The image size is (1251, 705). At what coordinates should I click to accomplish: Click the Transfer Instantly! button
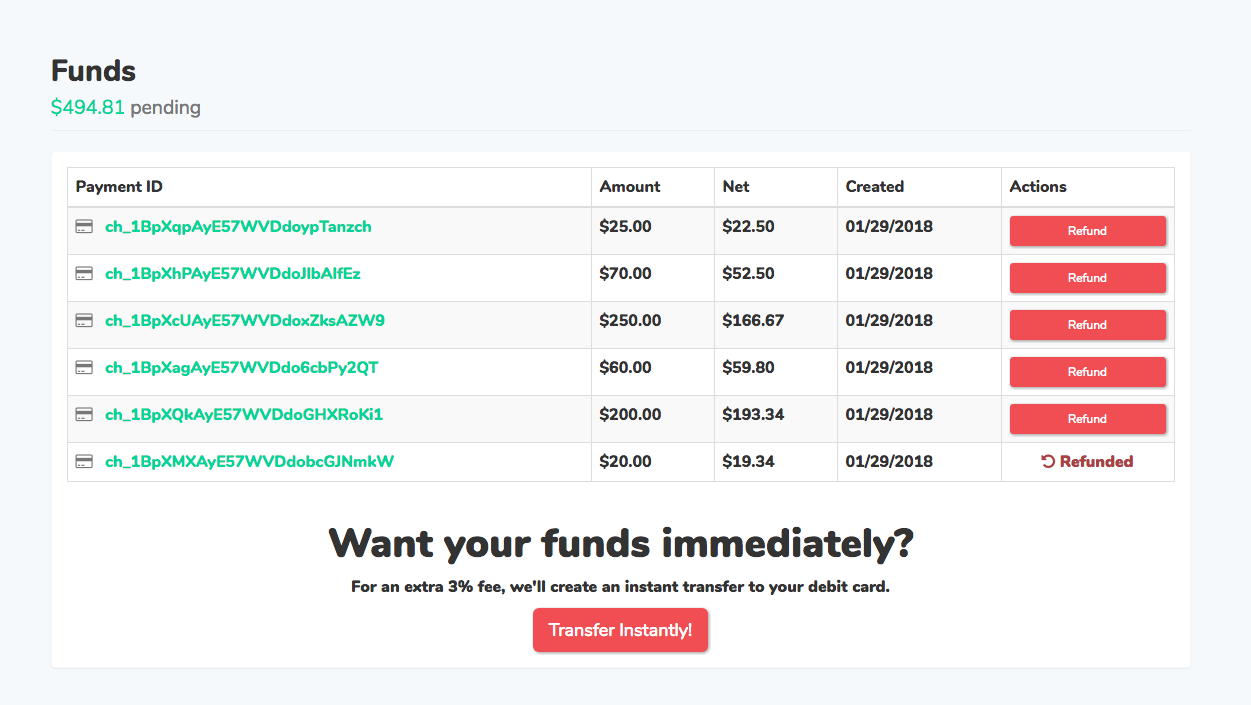[620, 630]
